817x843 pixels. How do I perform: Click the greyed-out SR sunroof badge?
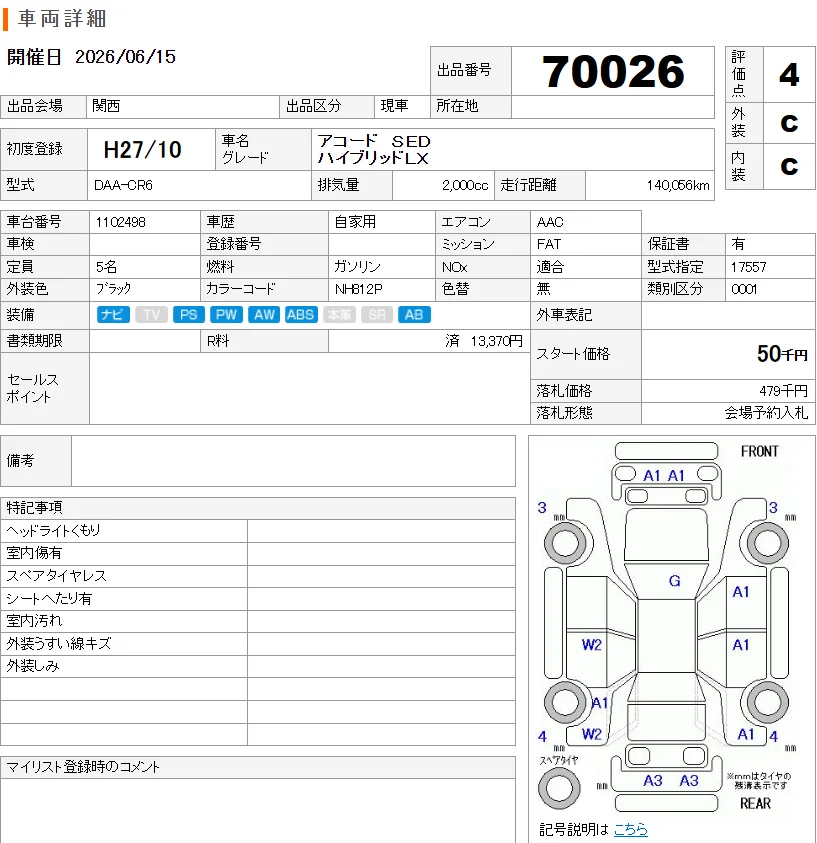tap(377, 315)
